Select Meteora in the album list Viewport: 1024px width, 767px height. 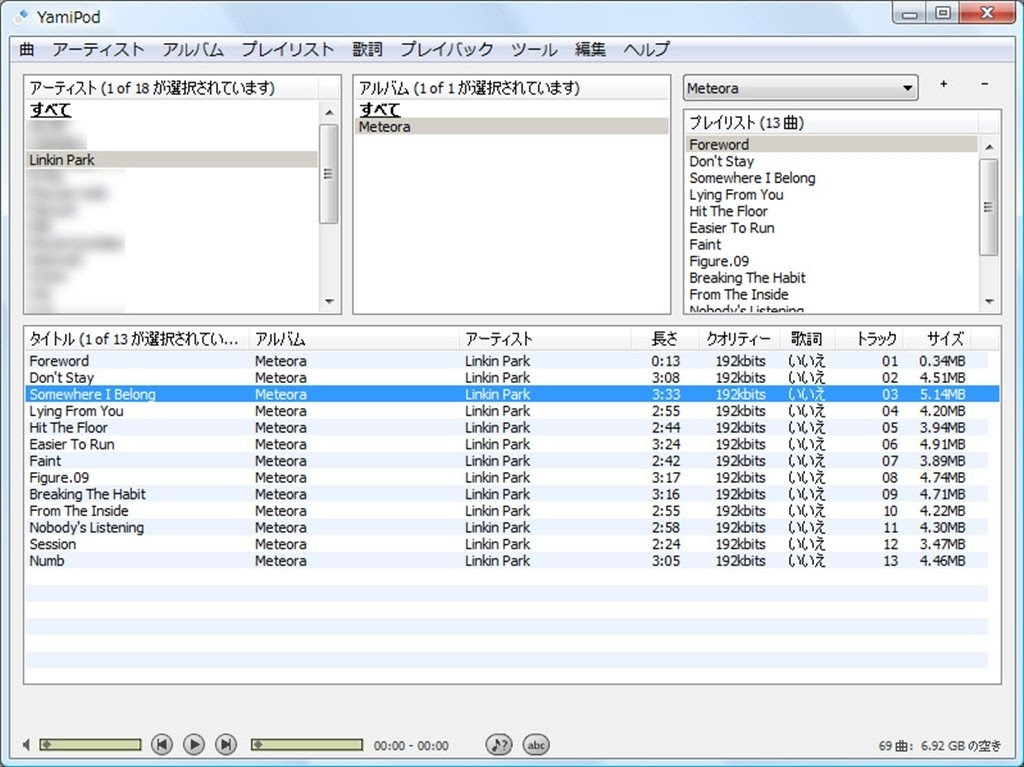pyautogui.click(x=511, y=127)
